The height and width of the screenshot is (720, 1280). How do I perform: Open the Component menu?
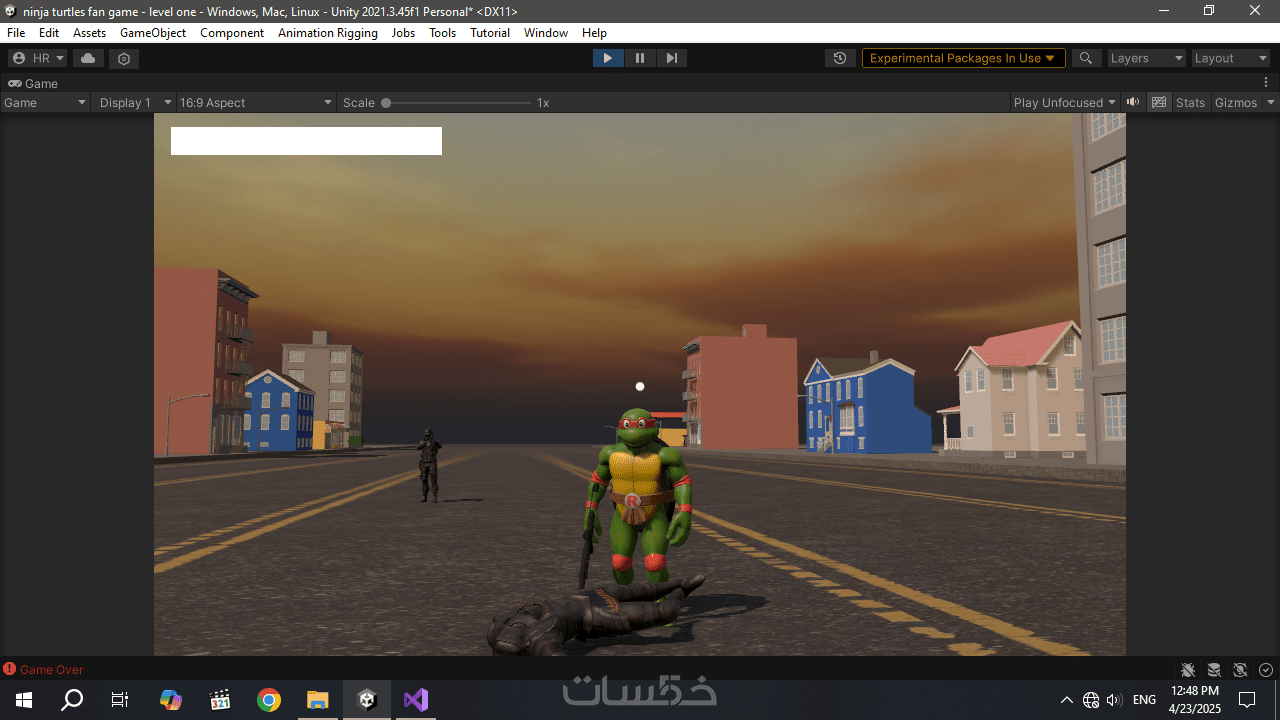pyautogui.click(x=232, y=33)
